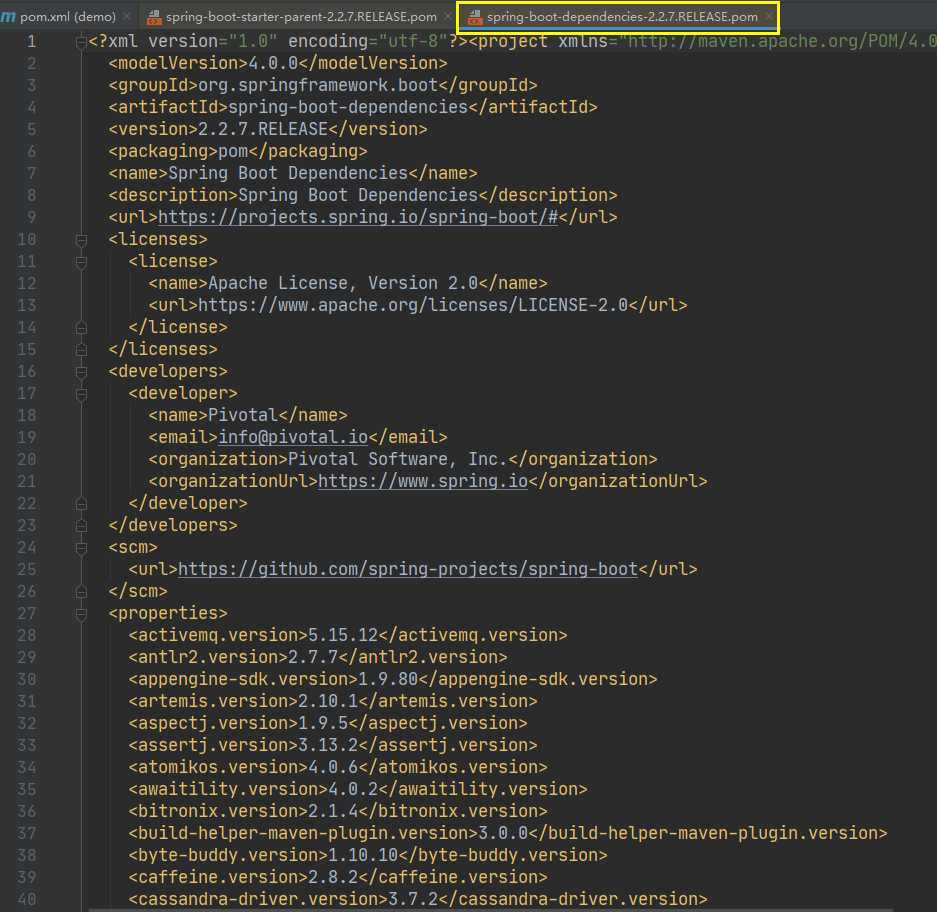Fold the closing licenses tag on line 15
This screenshot has width=937, height=912.
tap(81, 350)
